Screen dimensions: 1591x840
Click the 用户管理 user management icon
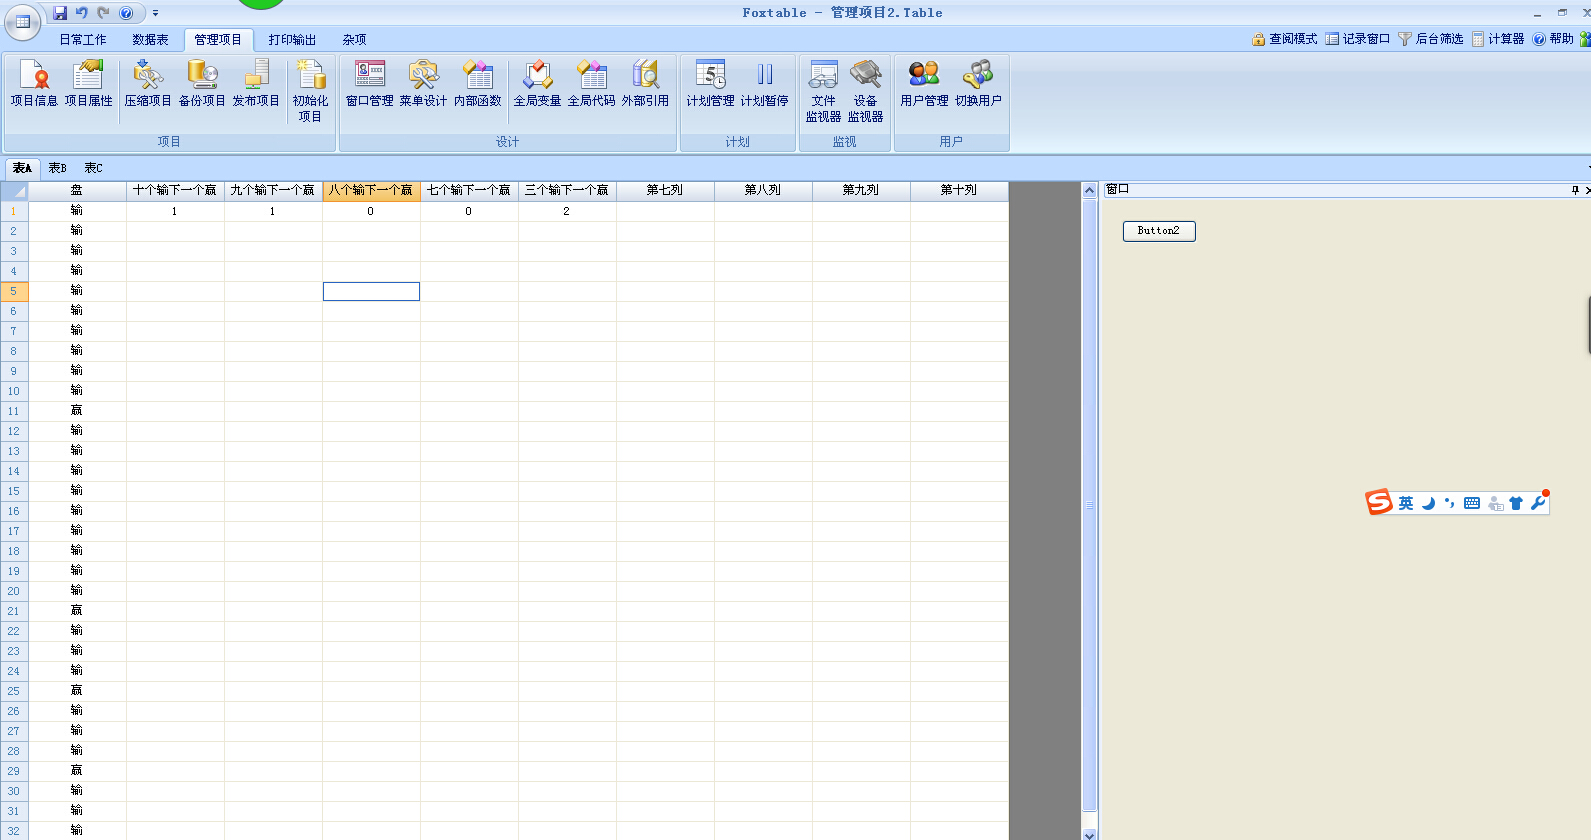pyautogui.click(x=924, y=83)
